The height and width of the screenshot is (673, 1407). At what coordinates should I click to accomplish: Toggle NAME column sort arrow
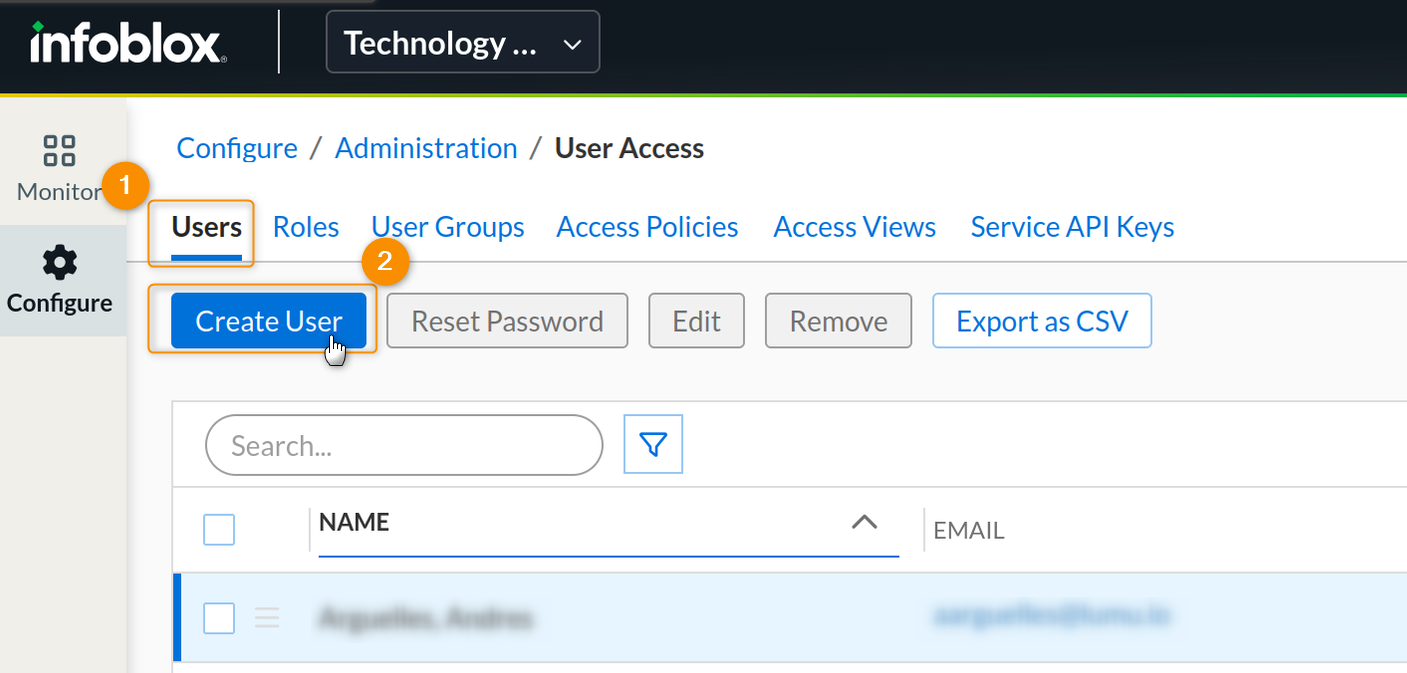point(863,522)
